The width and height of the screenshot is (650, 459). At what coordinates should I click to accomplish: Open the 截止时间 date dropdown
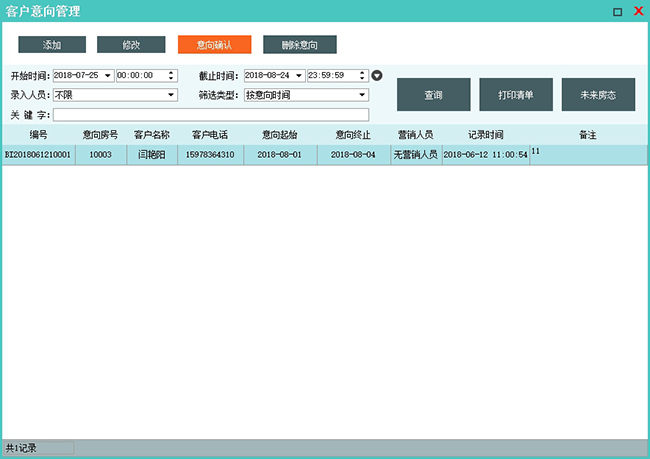click(298, 76)
